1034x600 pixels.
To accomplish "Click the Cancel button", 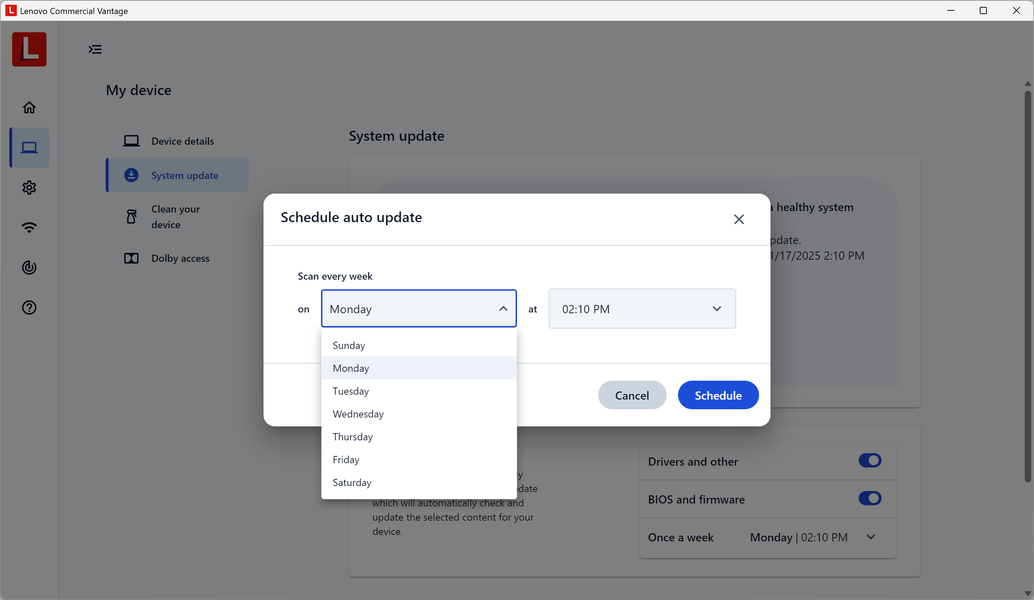I will 632,395.
